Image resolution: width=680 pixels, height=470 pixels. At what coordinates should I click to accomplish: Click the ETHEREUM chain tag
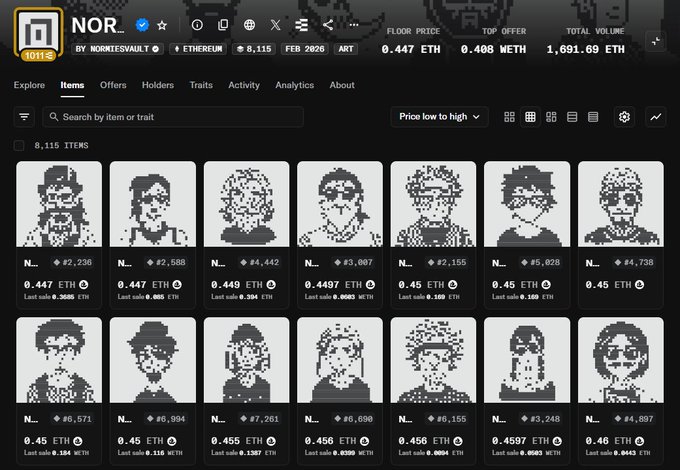pos(198,49)
